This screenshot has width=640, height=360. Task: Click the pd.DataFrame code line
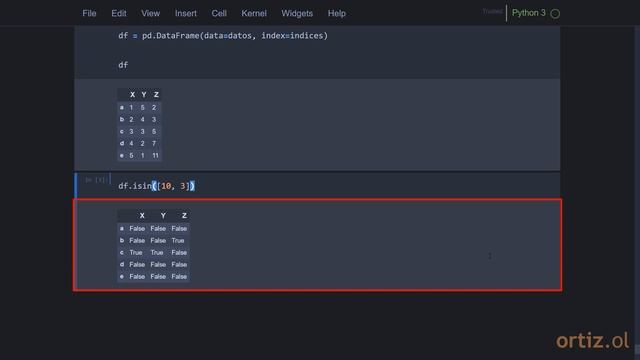click(223, 36)
